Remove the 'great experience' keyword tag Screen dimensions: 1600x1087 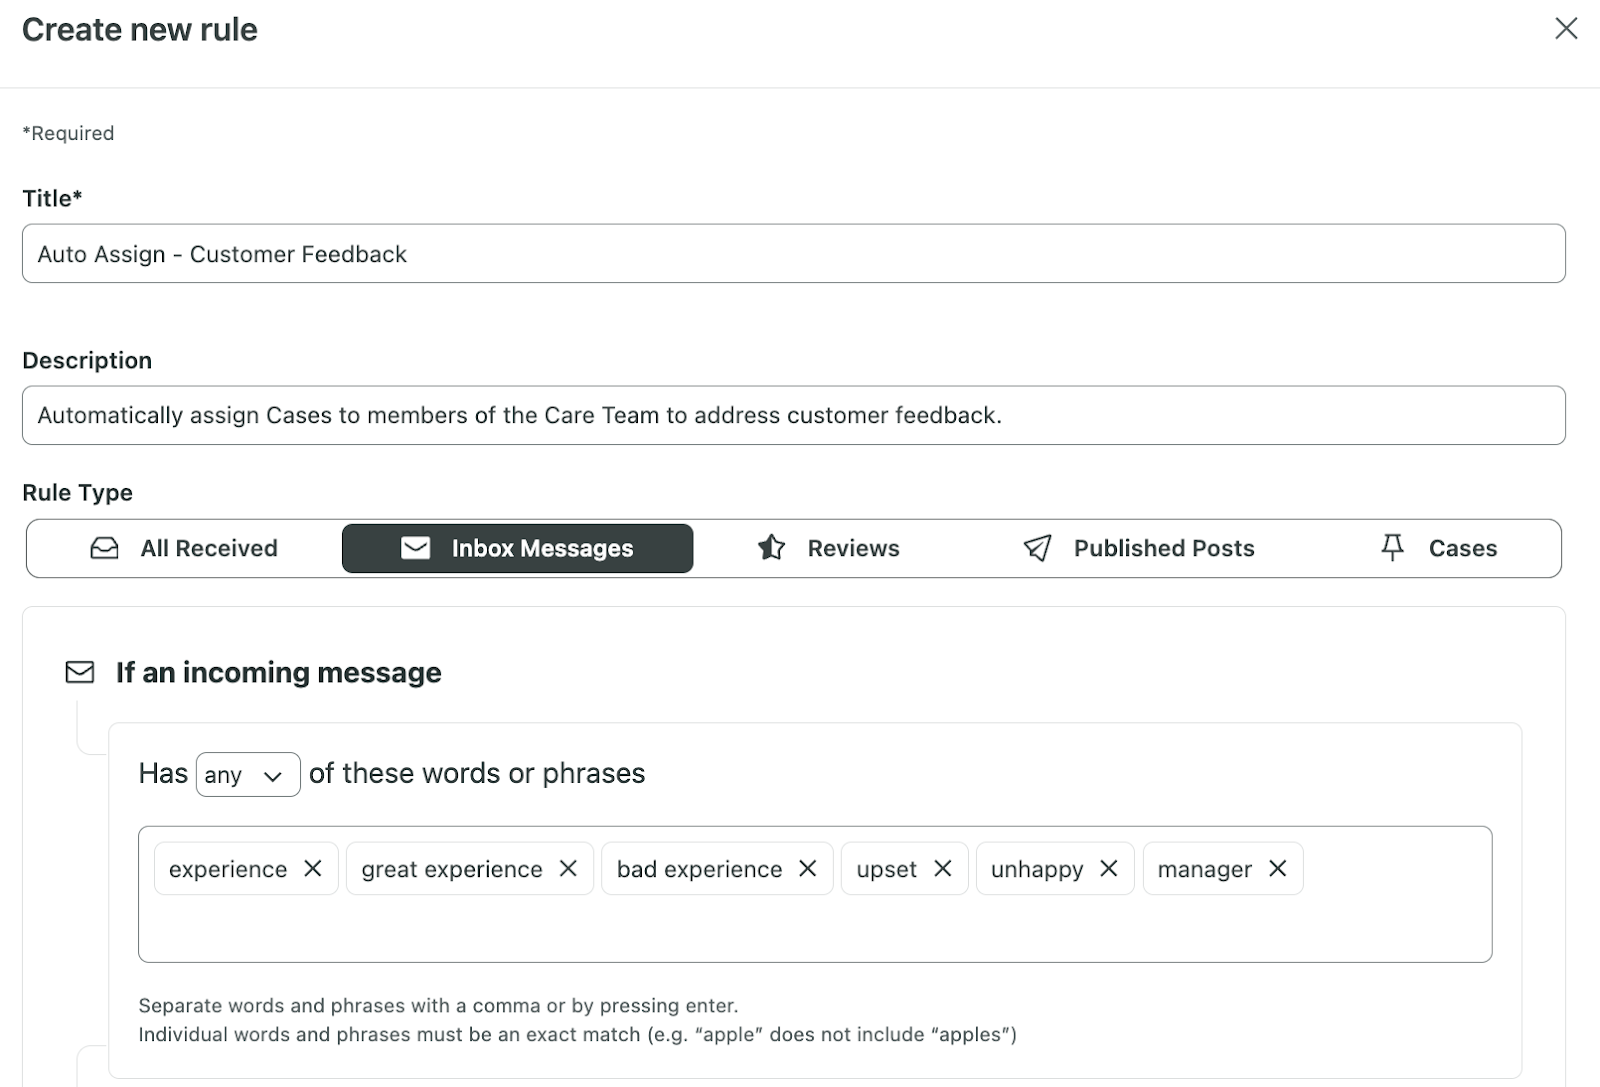click(x=568, y=868)
